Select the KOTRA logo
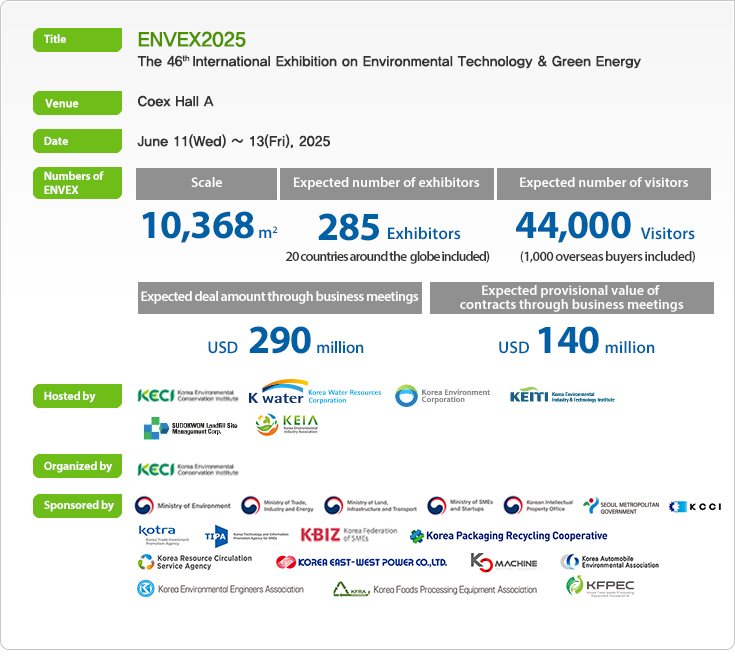Viewport: 735px width, 660px height. (161, 535)
